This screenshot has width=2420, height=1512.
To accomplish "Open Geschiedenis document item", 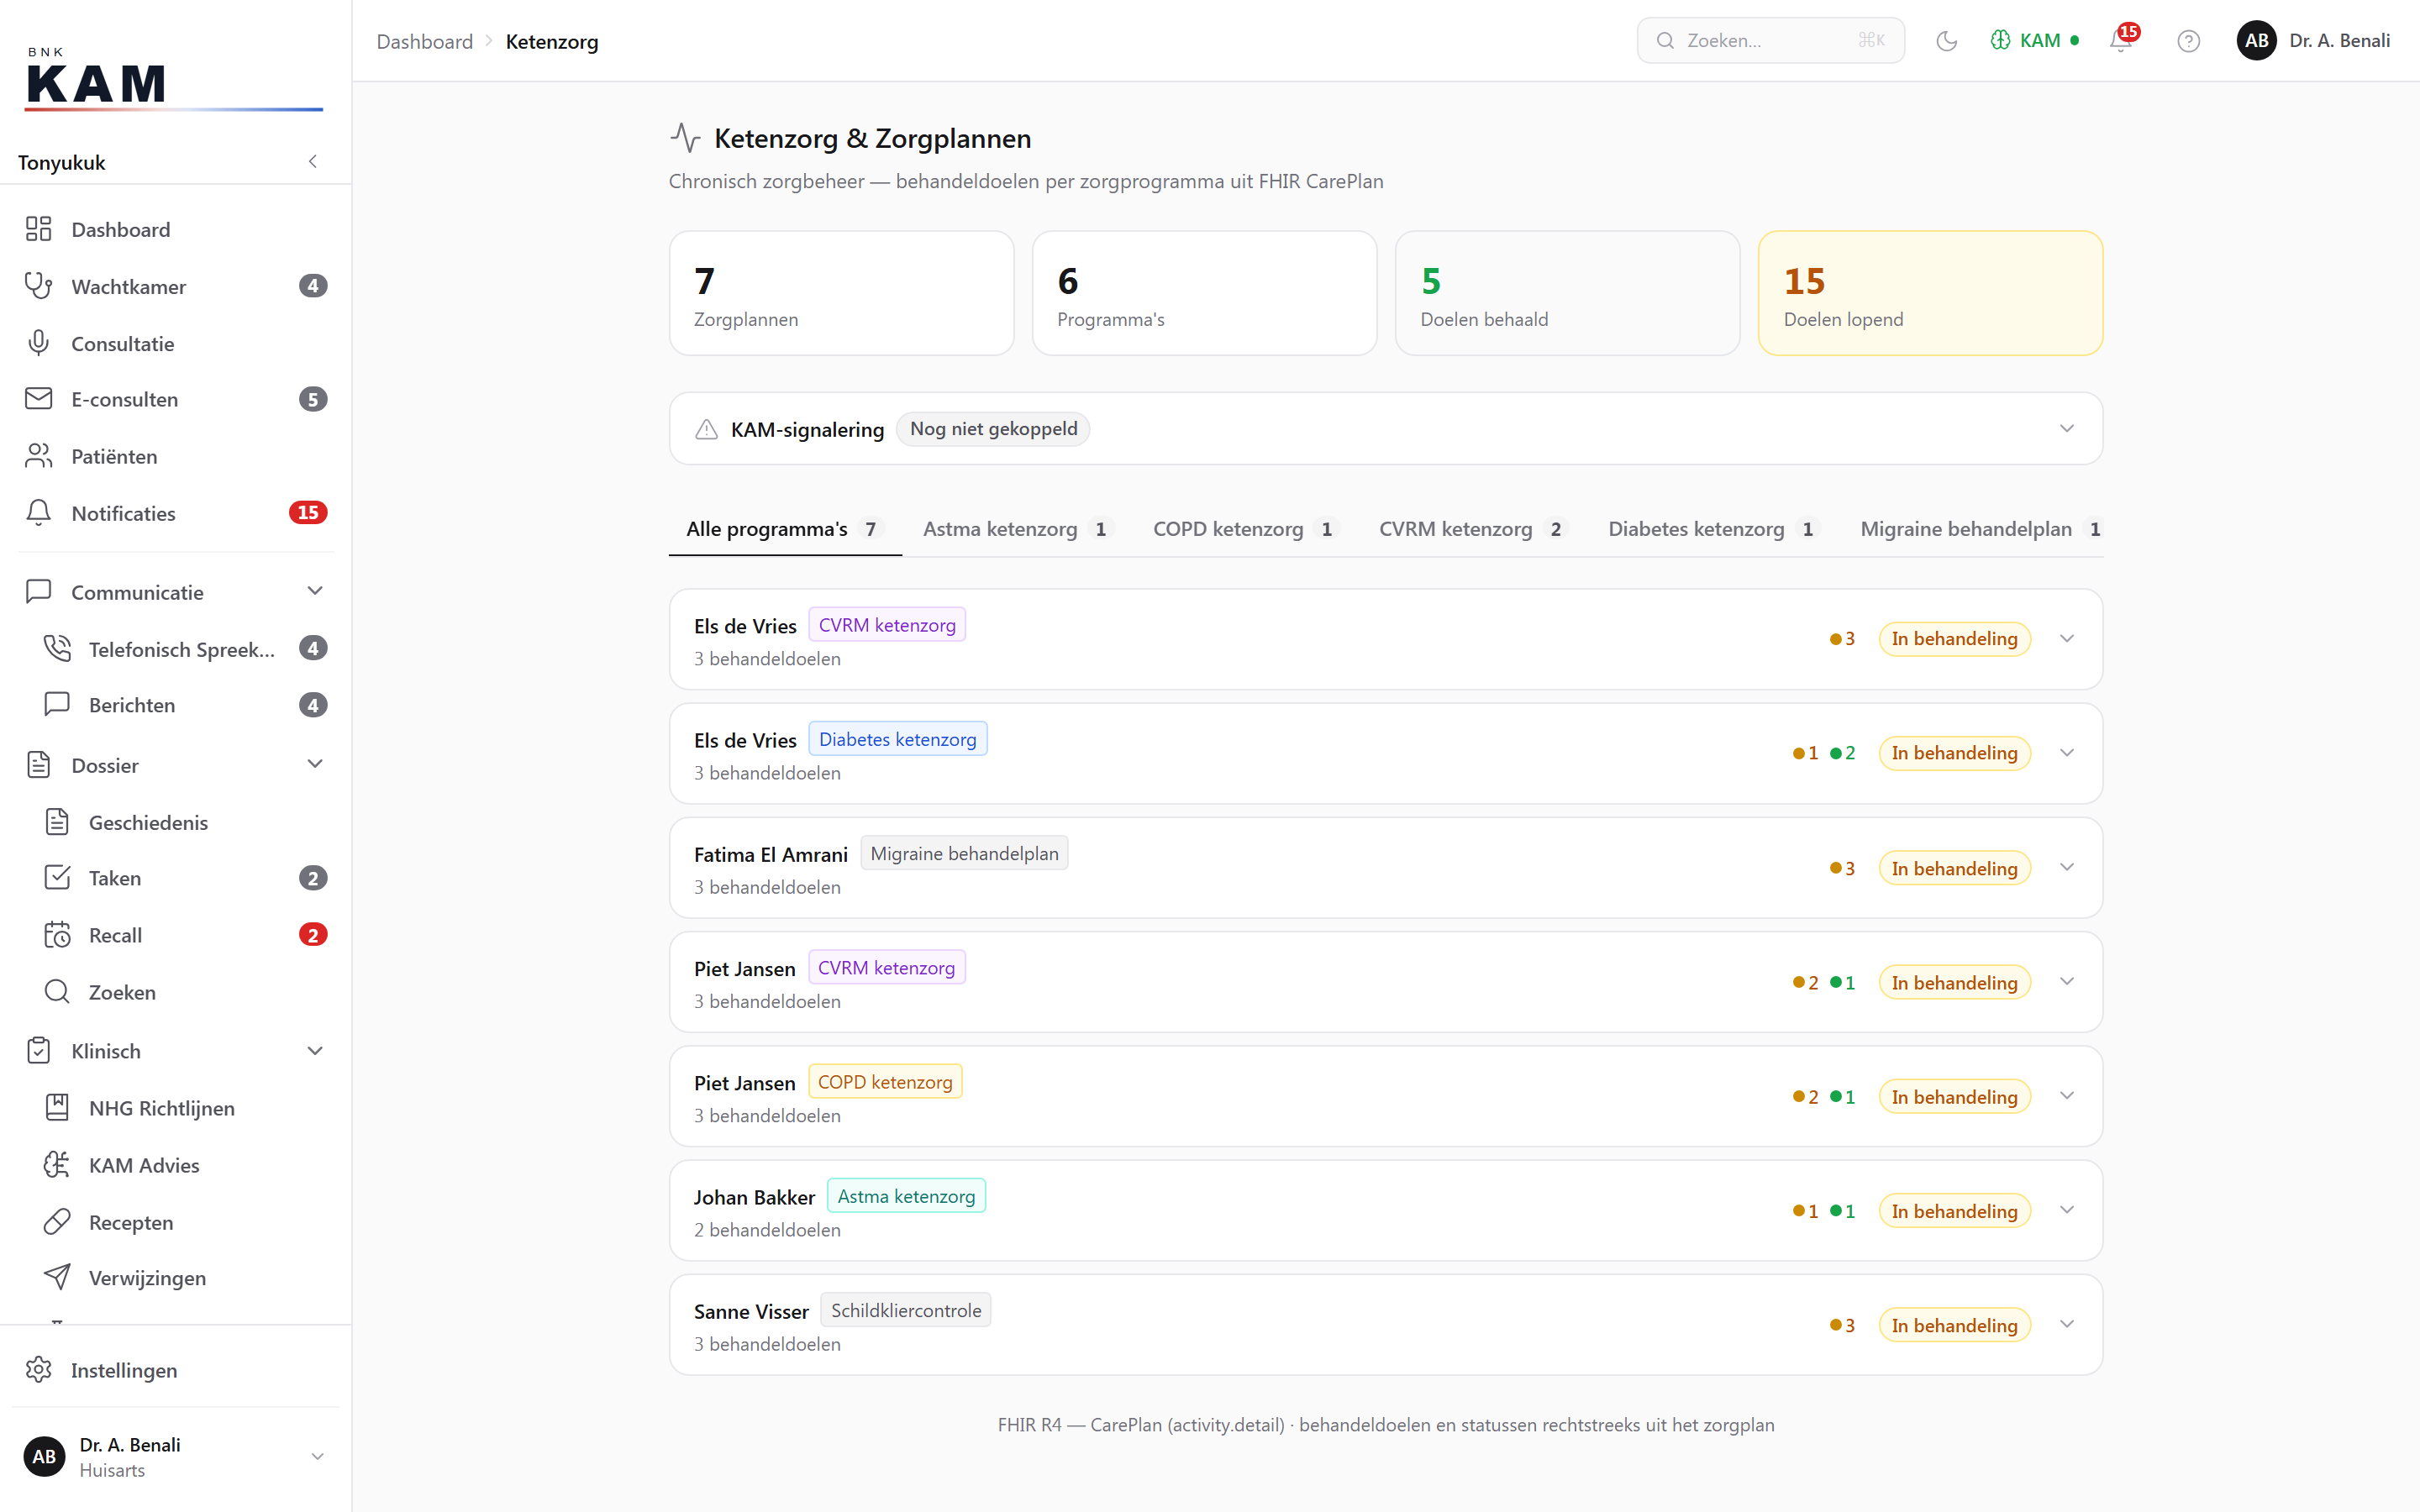I will point(185,822).
